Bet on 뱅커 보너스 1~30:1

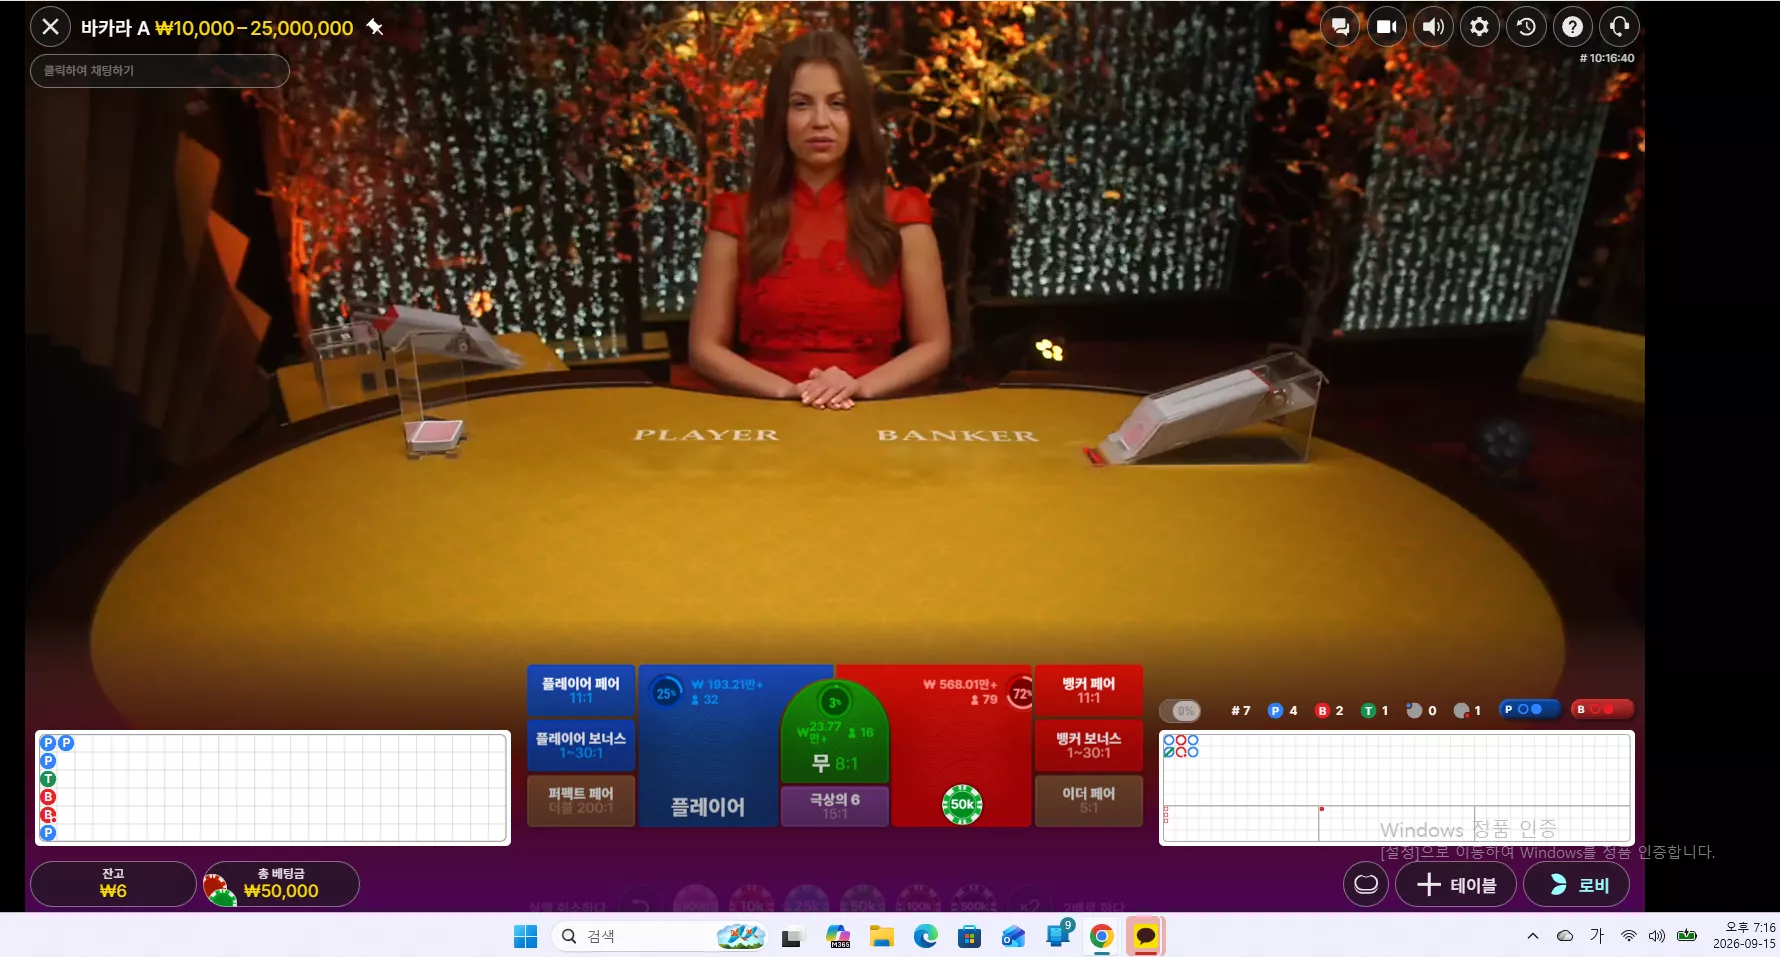click(x=1089, y=745)
